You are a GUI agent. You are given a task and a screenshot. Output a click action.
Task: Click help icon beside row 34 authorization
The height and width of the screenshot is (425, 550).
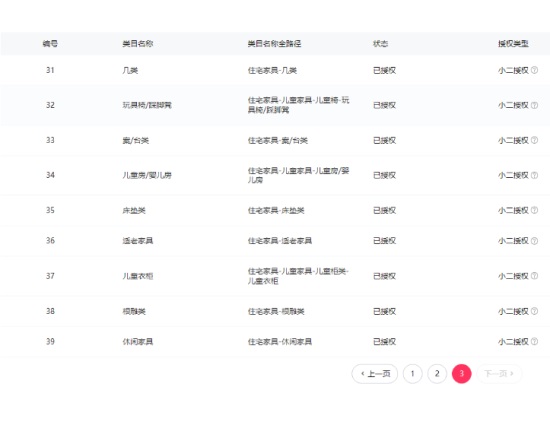(534, 175)
